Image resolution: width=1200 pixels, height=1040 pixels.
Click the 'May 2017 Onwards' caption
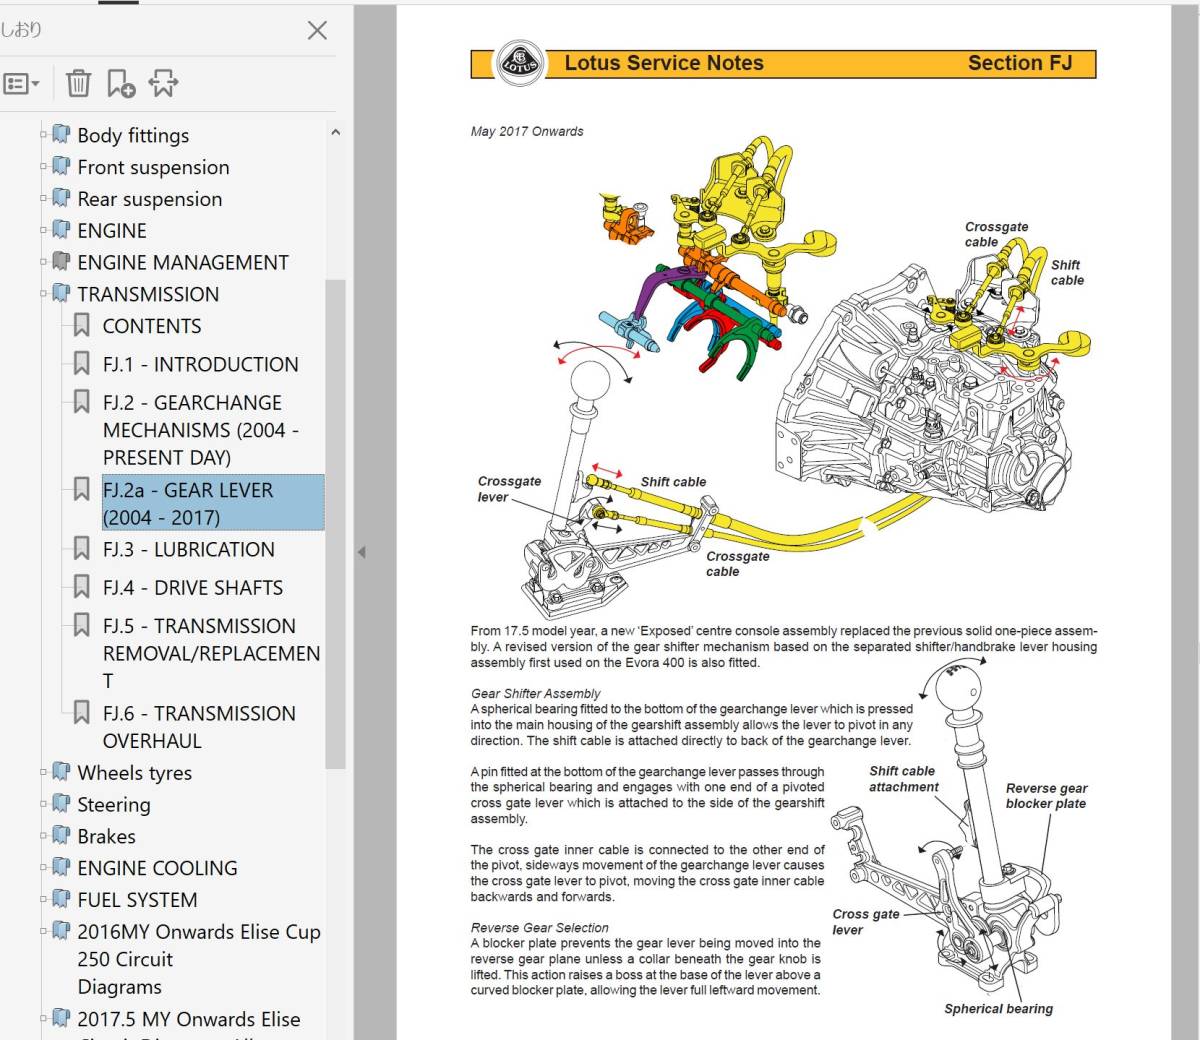[527, 131]
